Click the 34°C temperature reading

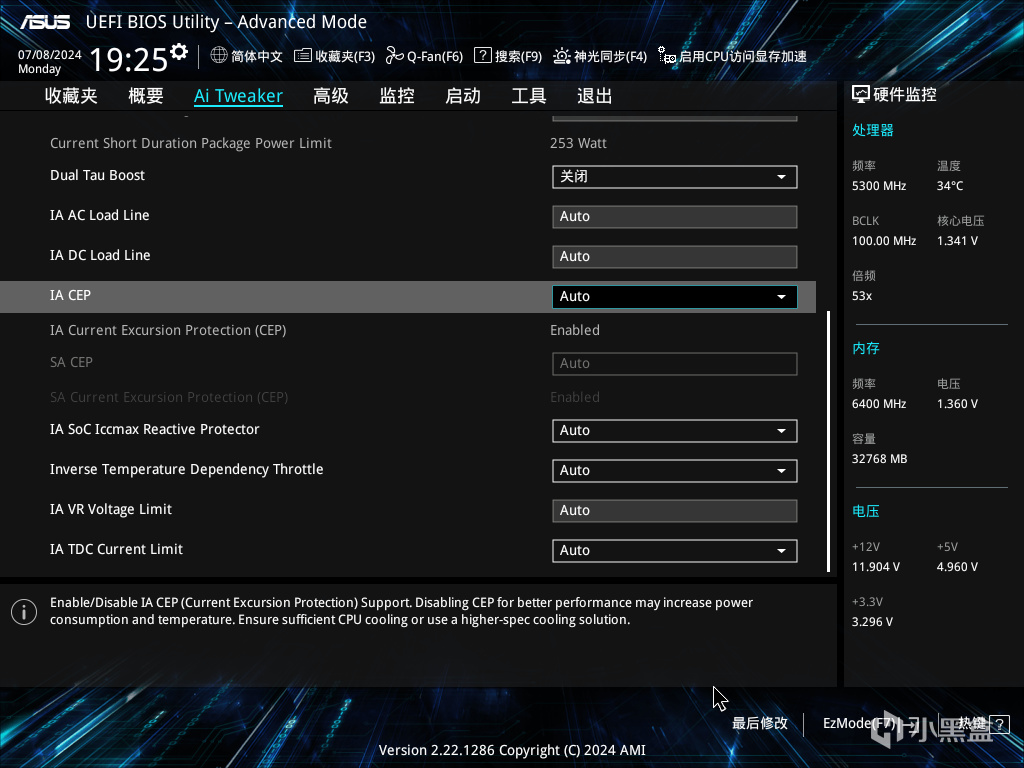[x=950, y=186]
